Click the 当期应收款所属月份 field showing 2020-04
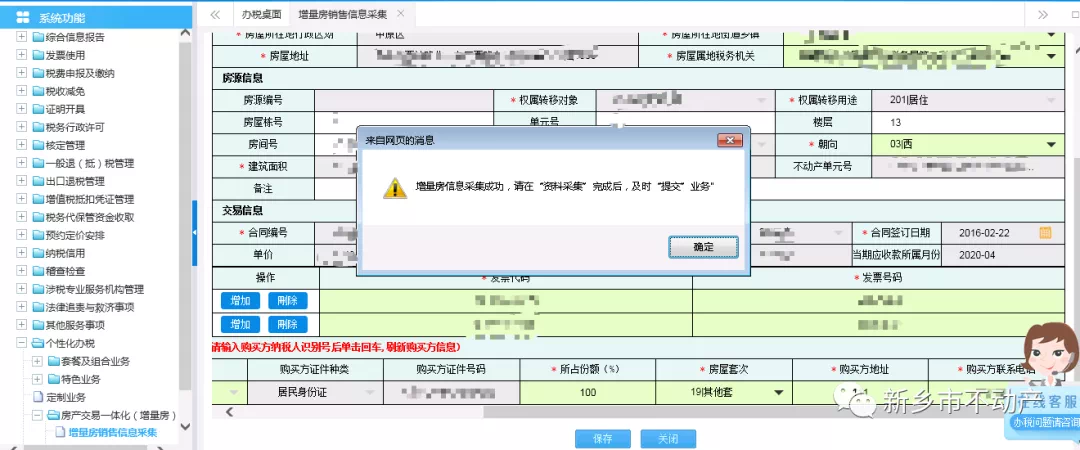 pos(1002,254)
